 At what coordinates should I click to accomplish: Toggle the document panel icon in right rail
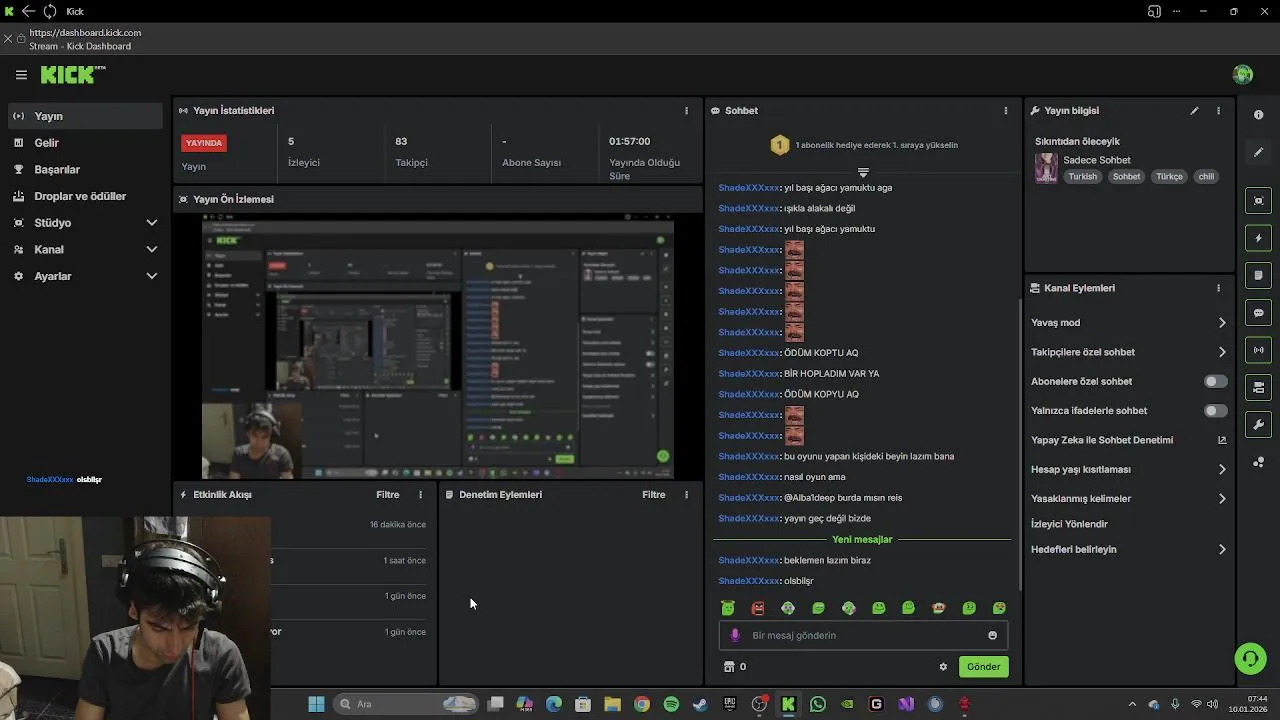click(x=1259, y=275)
